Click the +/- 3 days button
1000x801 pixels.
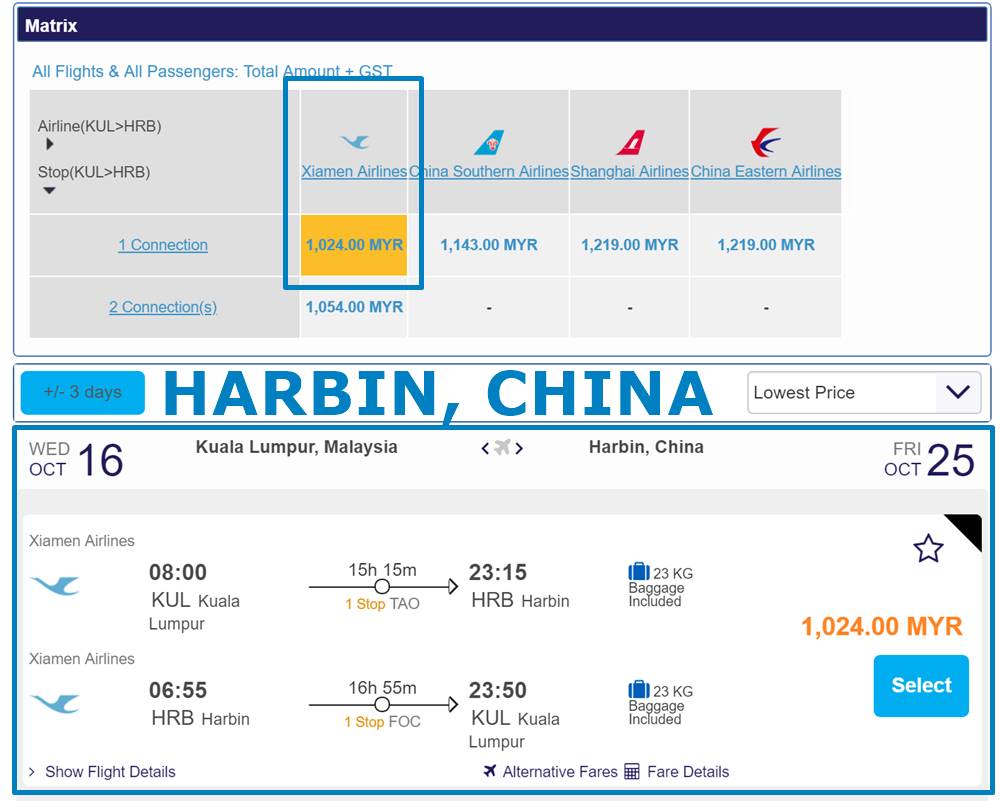coord(83,392)
